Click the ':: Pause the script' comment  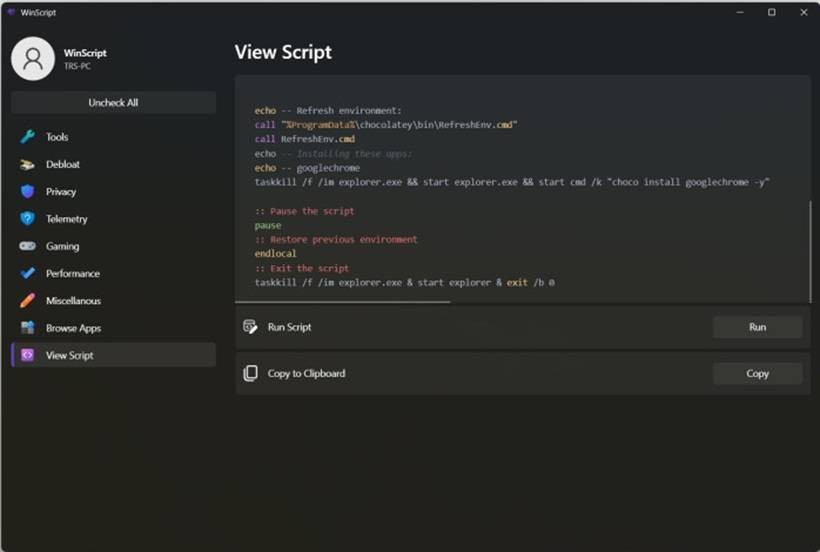[304, 211]
